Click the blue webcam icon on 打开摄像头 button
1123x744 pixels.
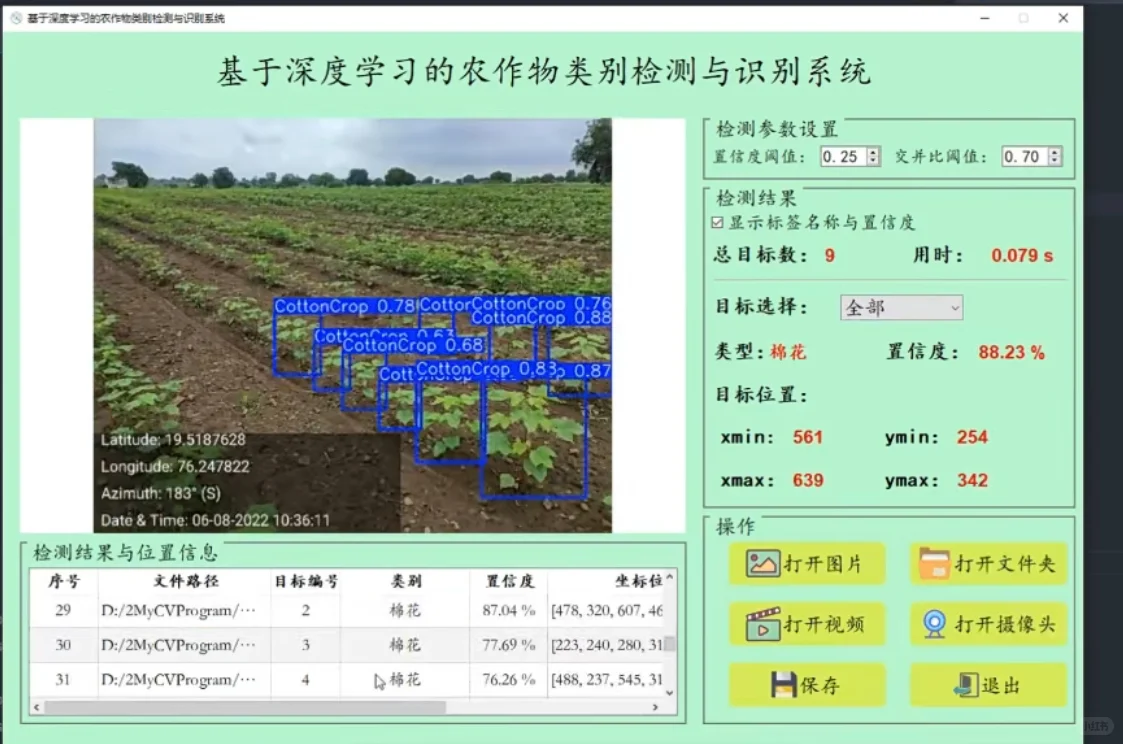tap(936, 624)
